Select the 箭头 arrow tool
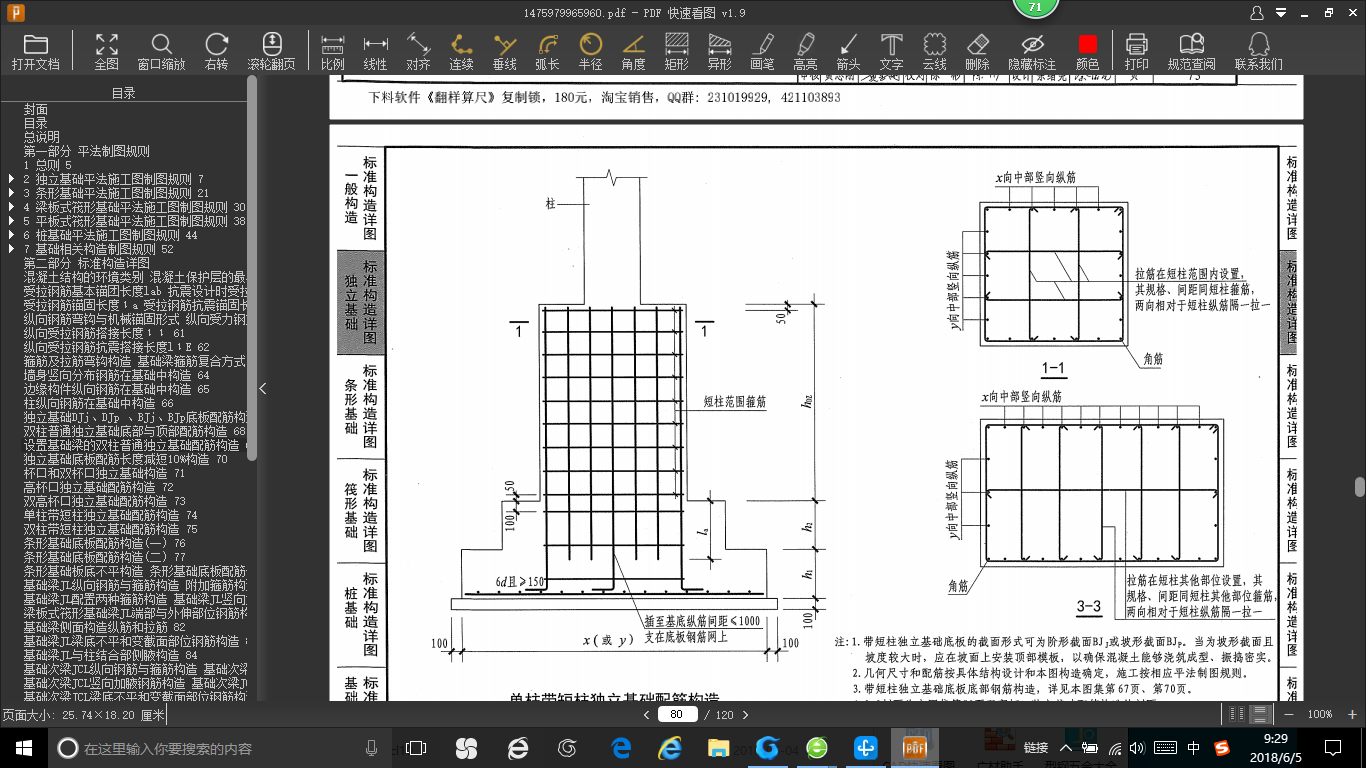The height and width of the screenshot is (768, 1366). (x=848, y=52)
